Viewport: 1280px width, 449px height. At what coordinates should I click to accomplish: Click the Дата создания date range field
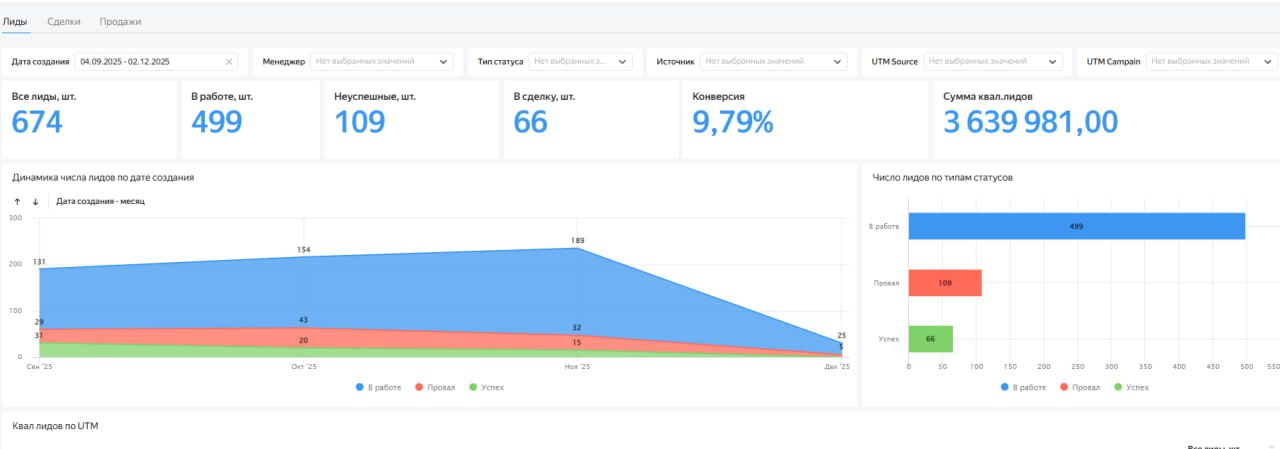click(x=156, y=62)
